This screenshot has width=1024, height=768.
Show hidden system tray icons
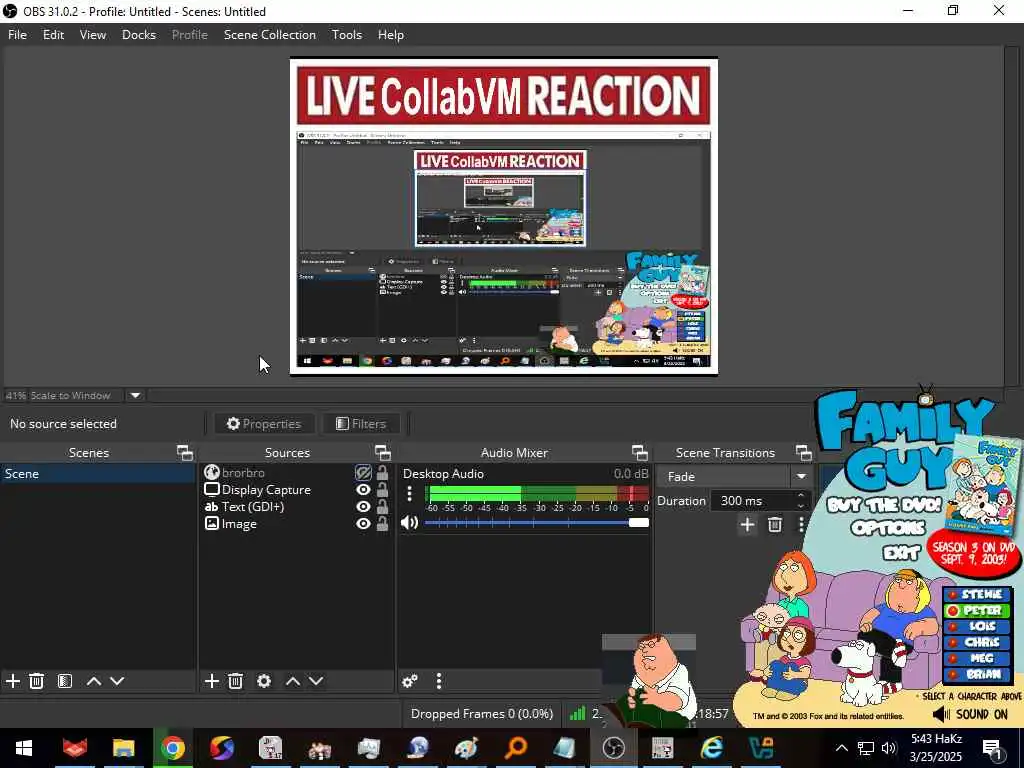pos(842,748)
